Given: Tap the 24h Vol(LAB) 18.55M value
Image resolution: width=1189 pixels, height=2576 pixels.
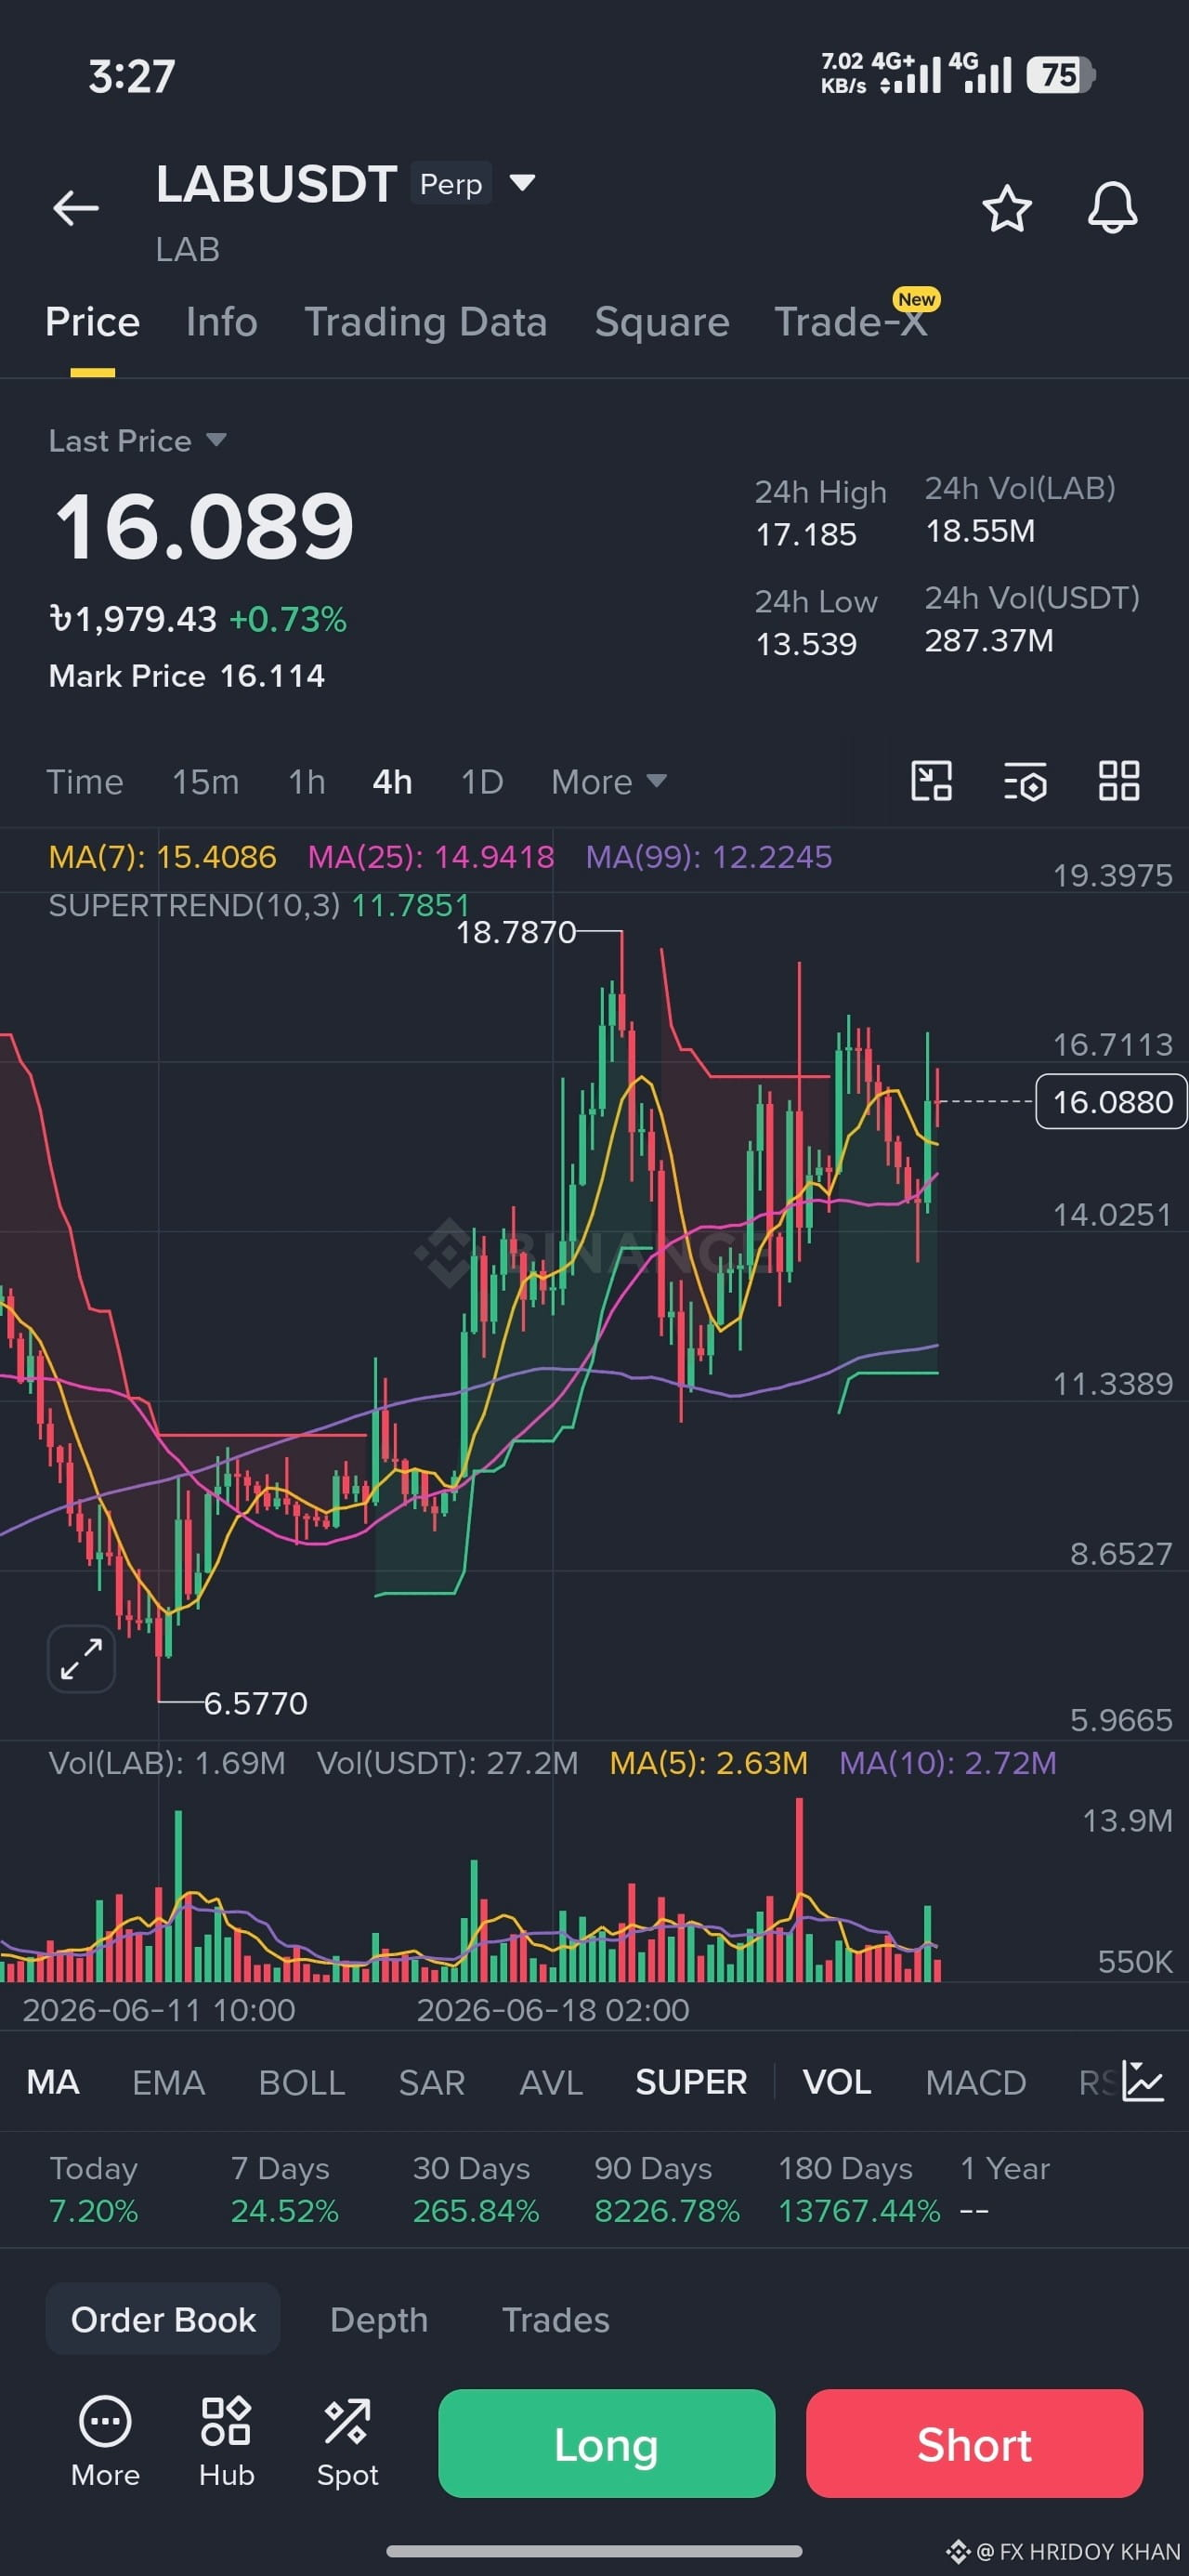Looking at the screenshot, I should (x=980, y=530).
